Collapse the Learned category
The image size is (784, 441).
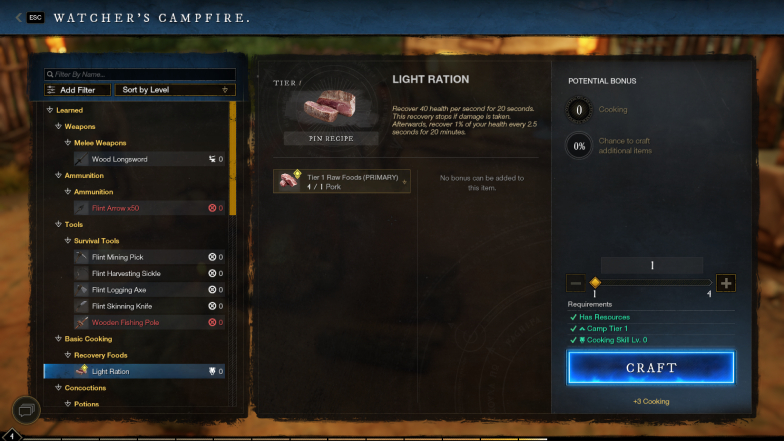(50, 110)
